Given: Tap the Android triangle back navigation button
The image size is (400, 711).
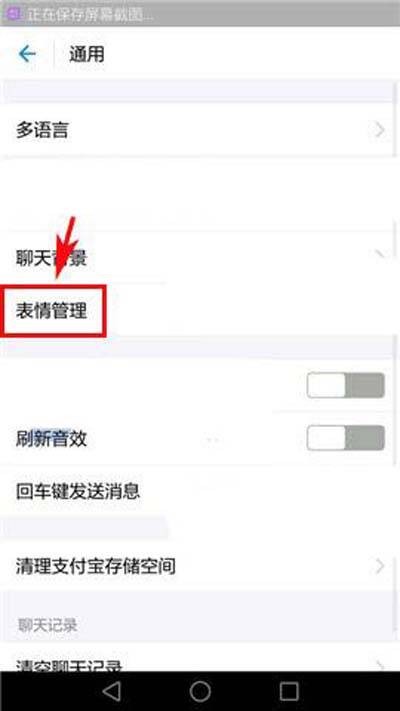Looking at the screenshot, I should tap(112, 691).
